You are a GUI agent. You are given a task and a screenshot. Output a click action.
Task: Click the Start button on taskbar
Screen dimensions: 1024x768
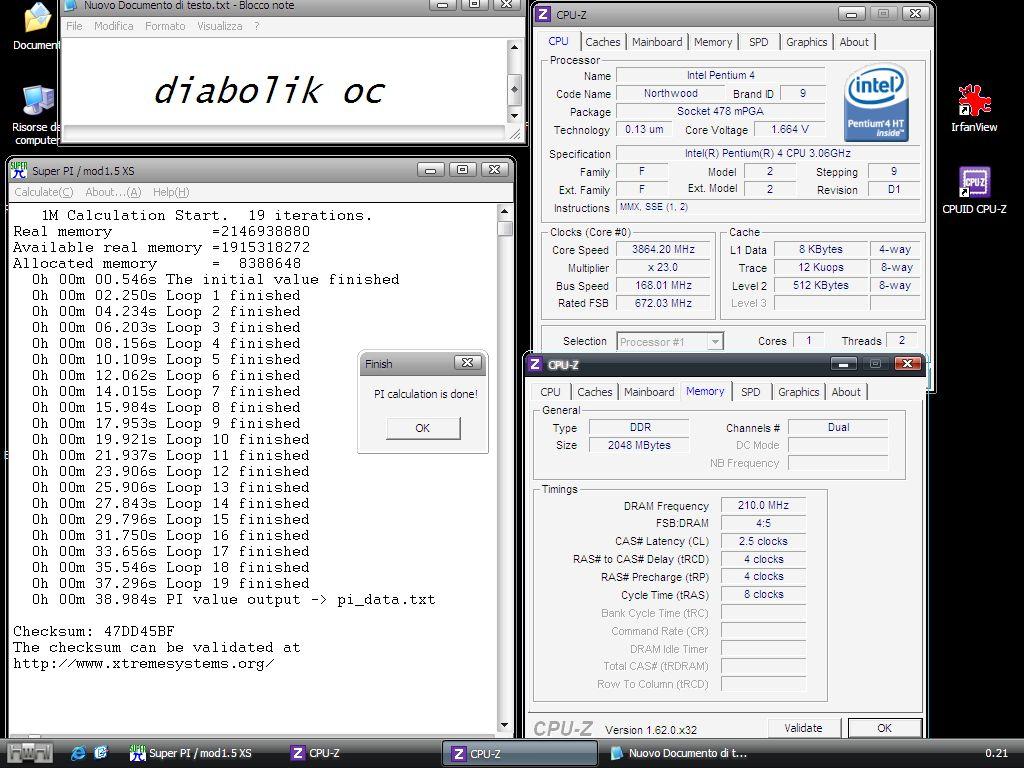click(x=29, y=753)
